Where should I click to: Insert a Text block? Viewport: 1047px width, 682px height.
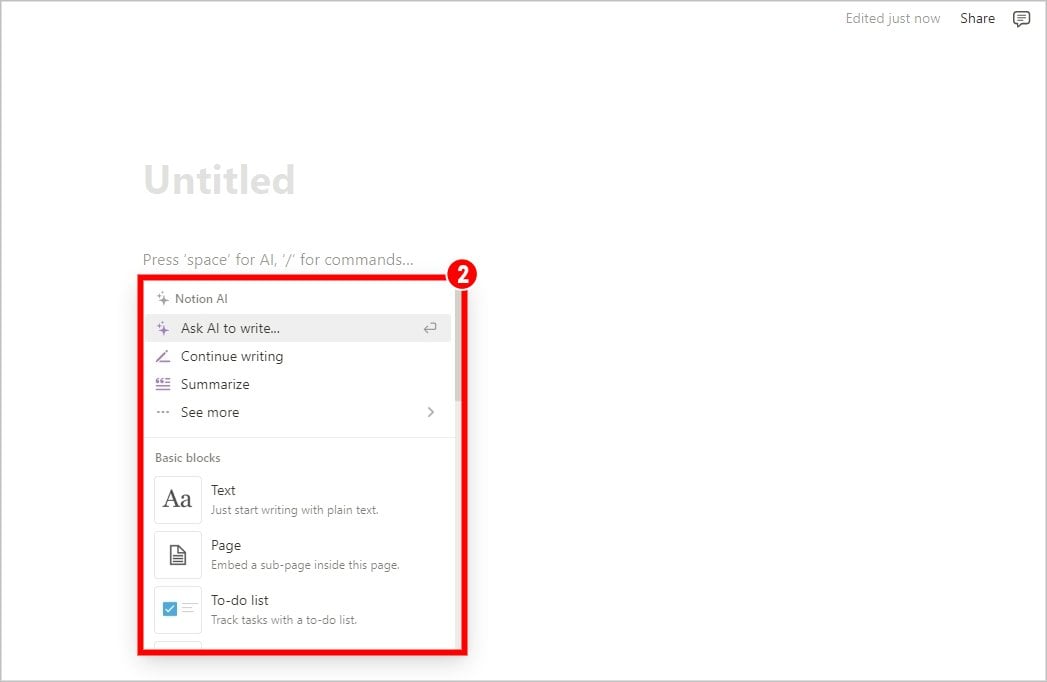298,500
